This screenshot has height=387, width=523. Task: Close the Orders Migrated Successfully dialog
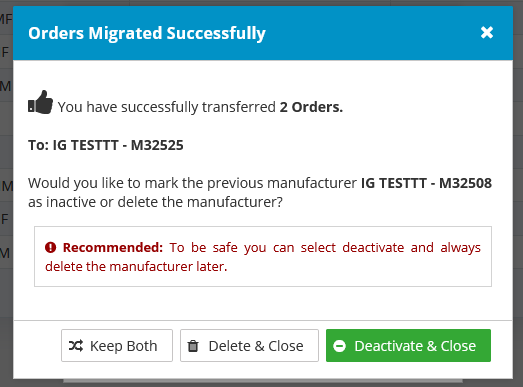coord(487,33)
